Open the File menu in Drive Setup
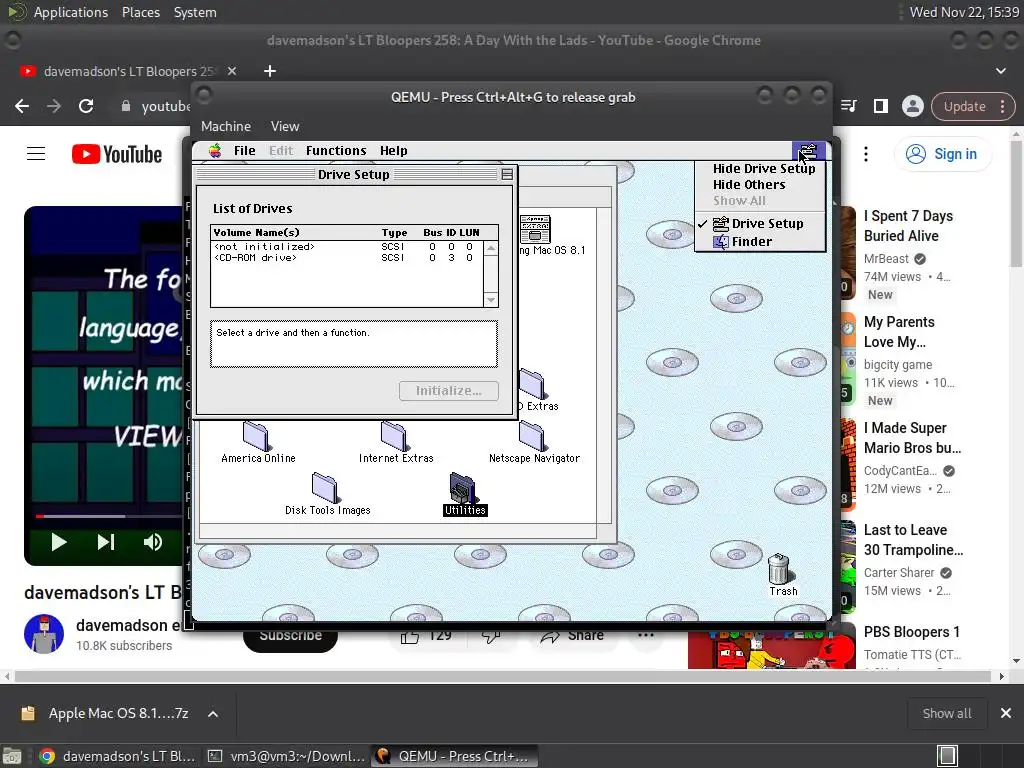Screen dimensions: 1024x768 pos(245,151)
